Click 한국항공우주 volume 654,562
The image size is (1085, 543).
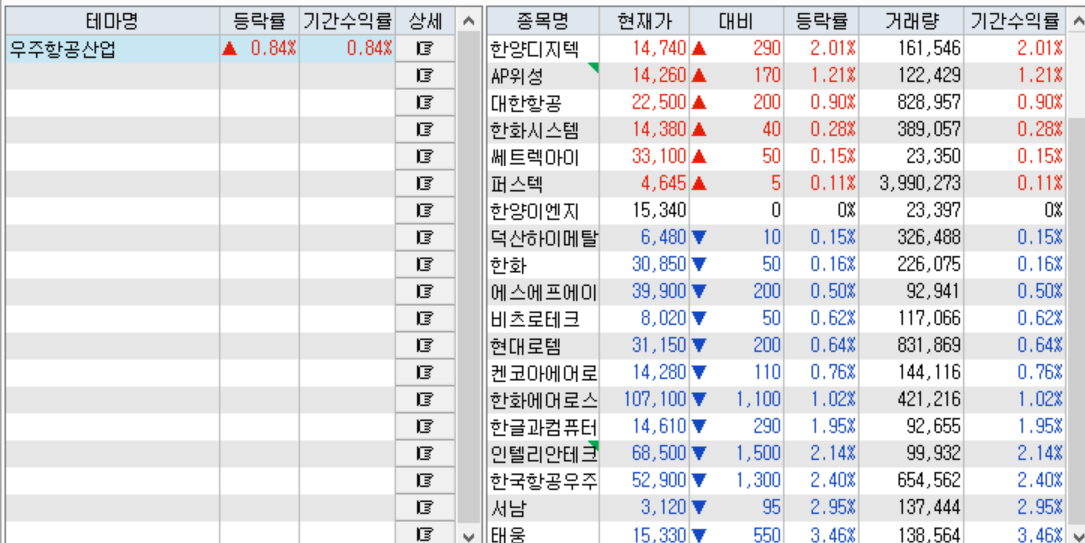[929, 480]
